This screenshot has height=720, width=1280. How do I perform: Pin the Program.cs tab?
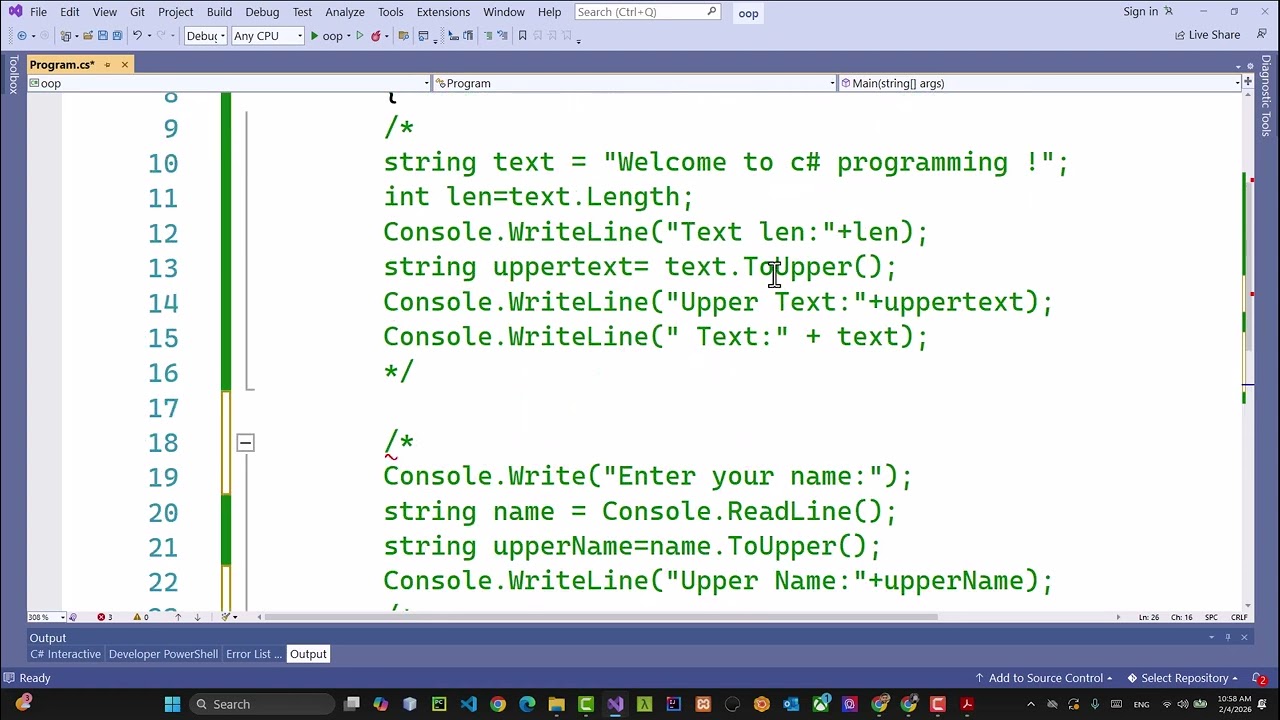coord(106,65)
